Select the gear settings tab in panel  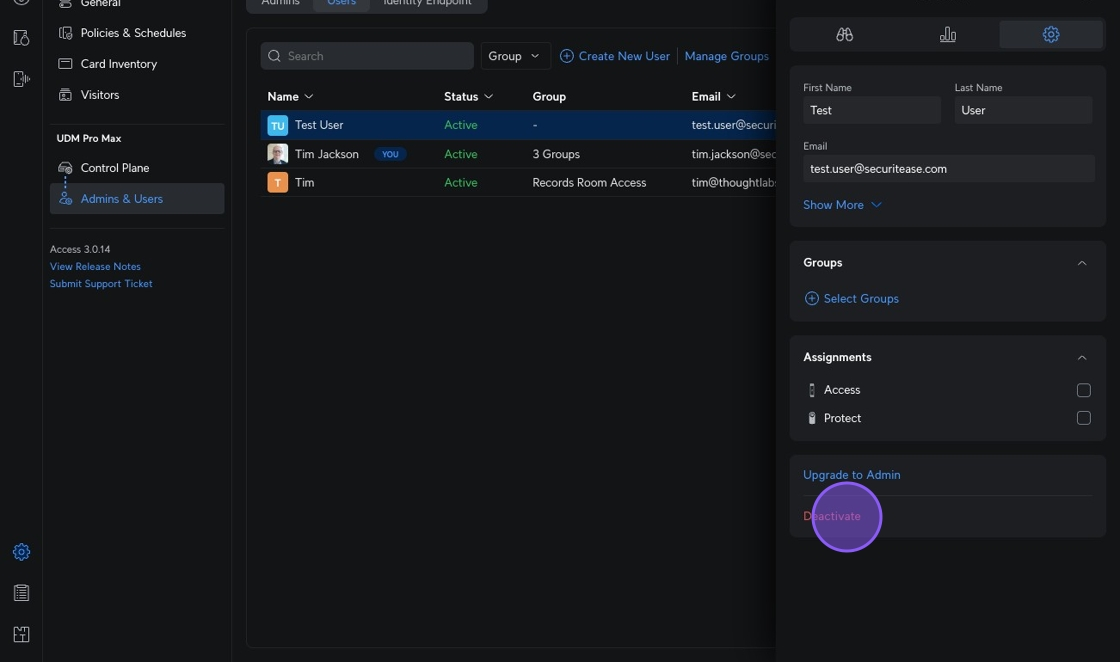[1050, 34]
